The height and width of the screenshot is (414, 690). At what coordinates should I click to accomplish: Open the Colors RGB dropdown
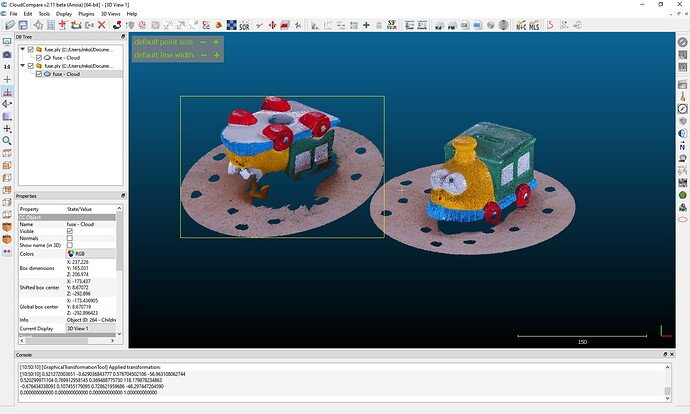[x=90, y=254]
